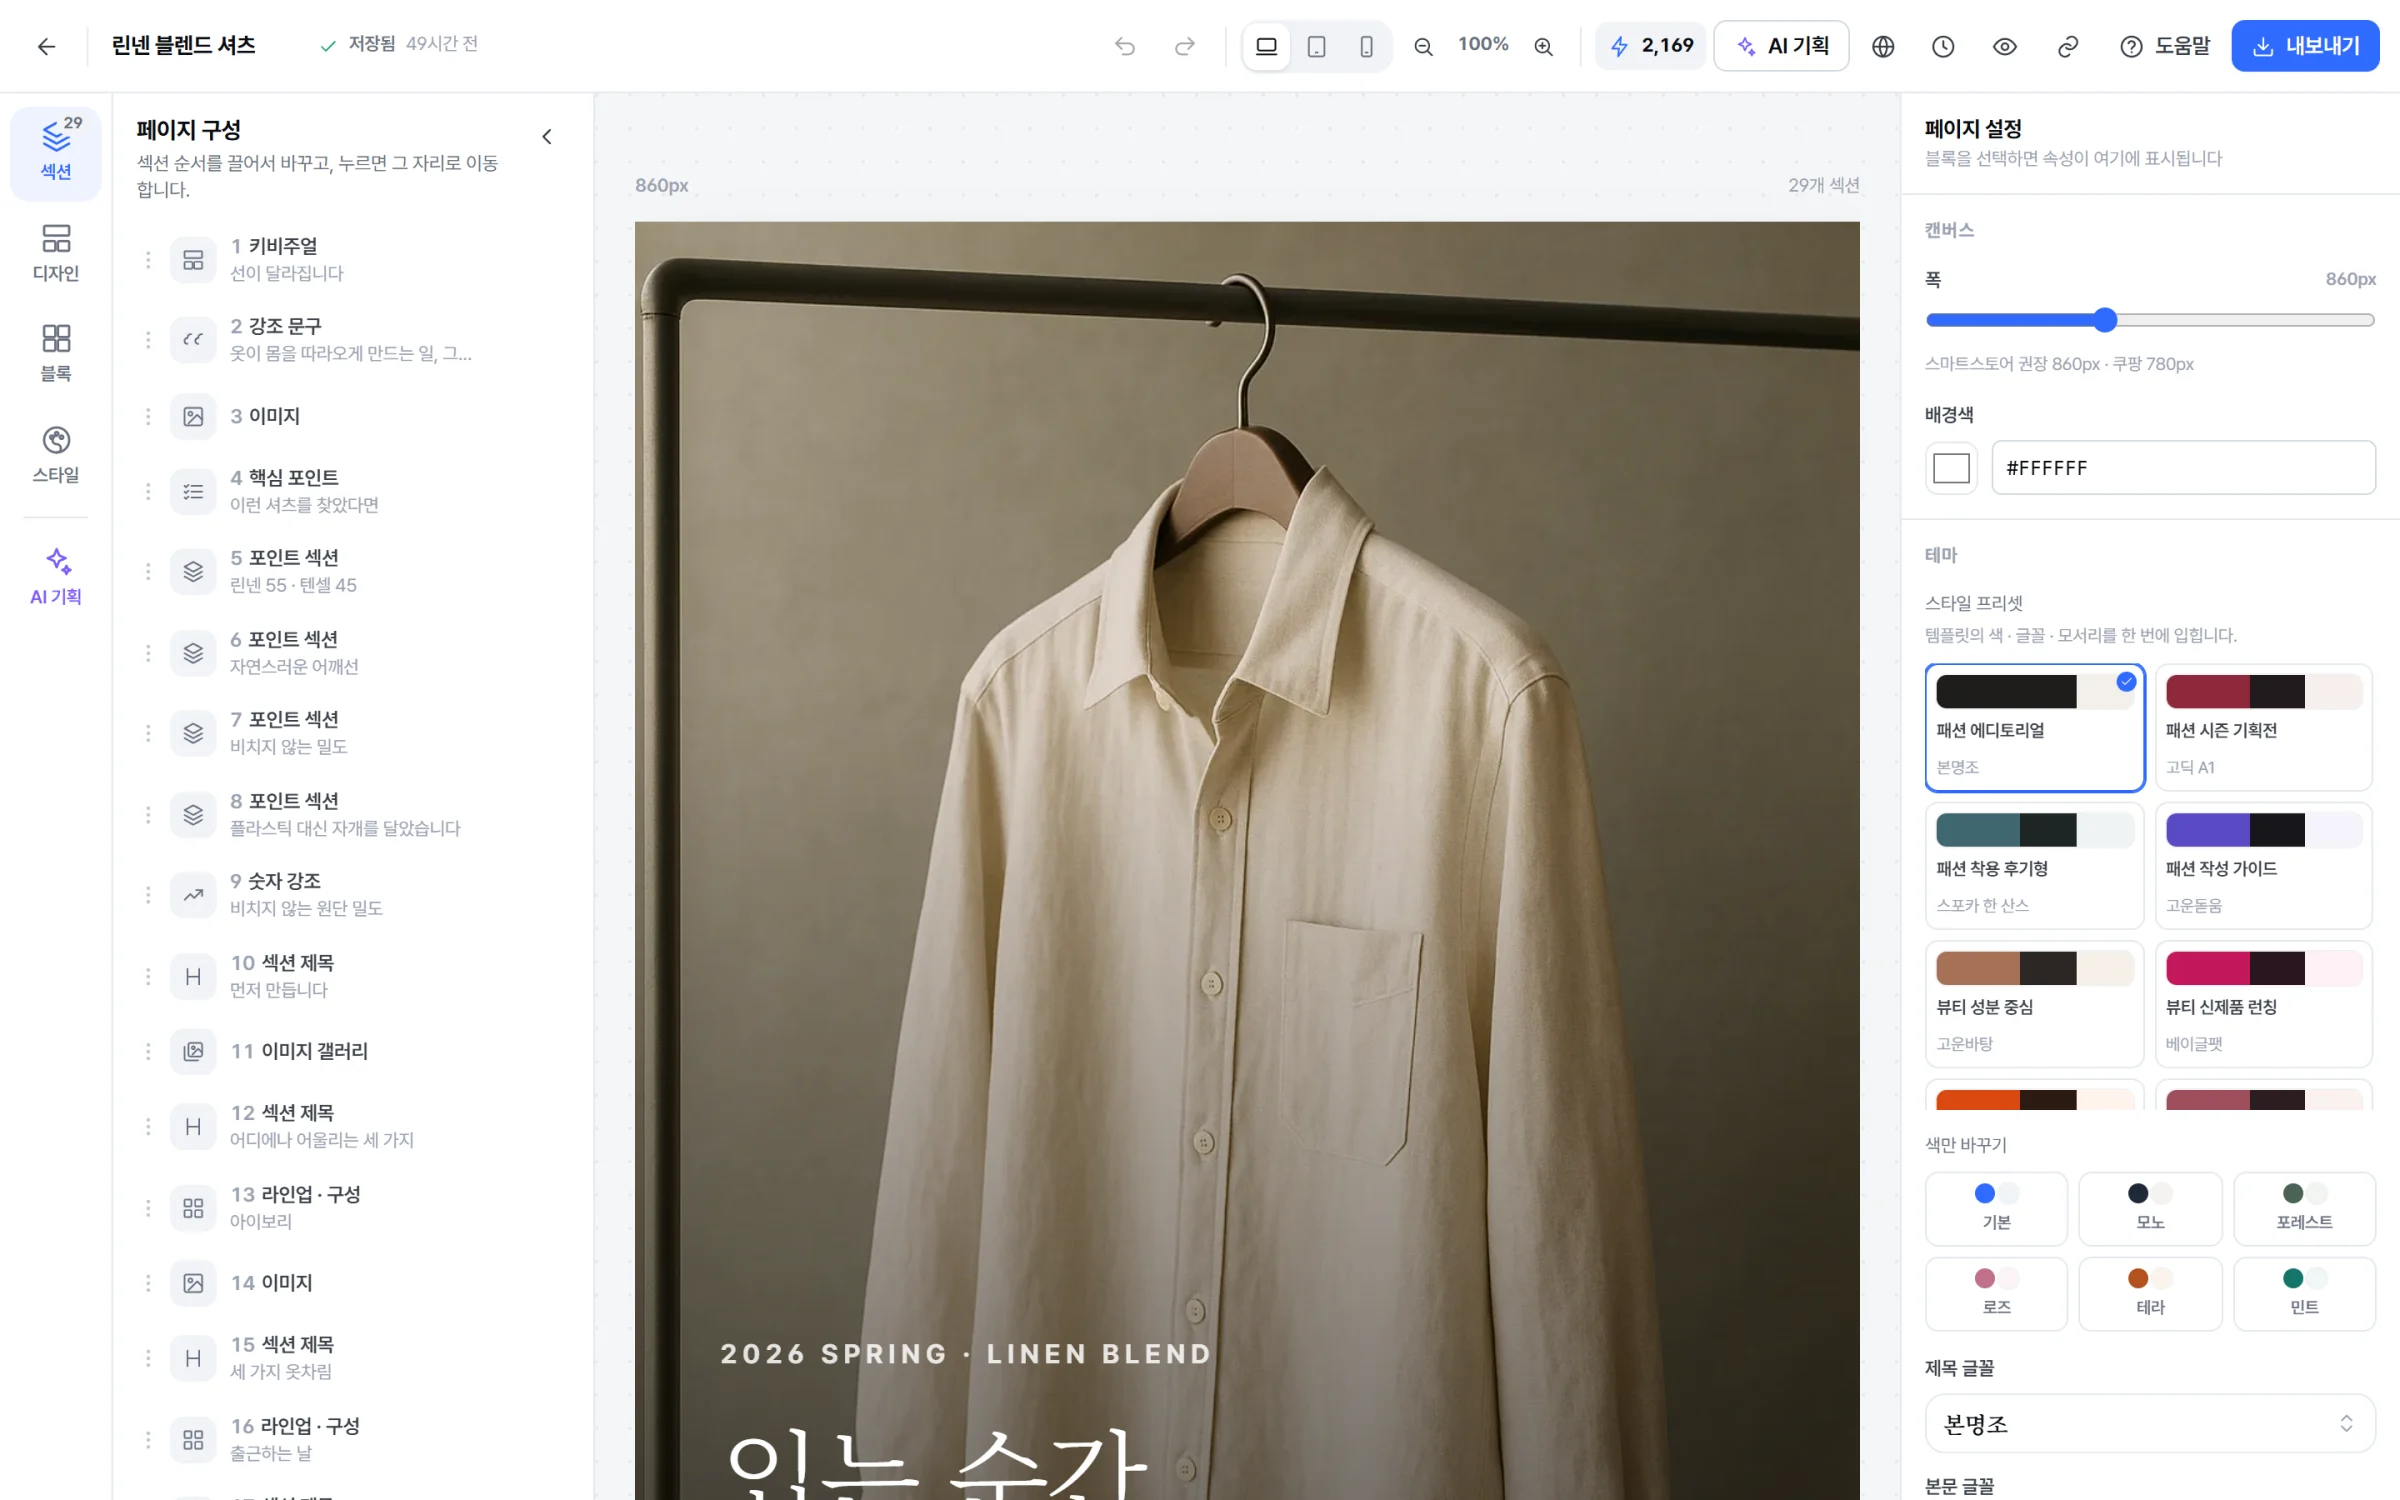Go back using the top-left arrow
The height and width of the screenshot is (1500, 2400).
46,46
